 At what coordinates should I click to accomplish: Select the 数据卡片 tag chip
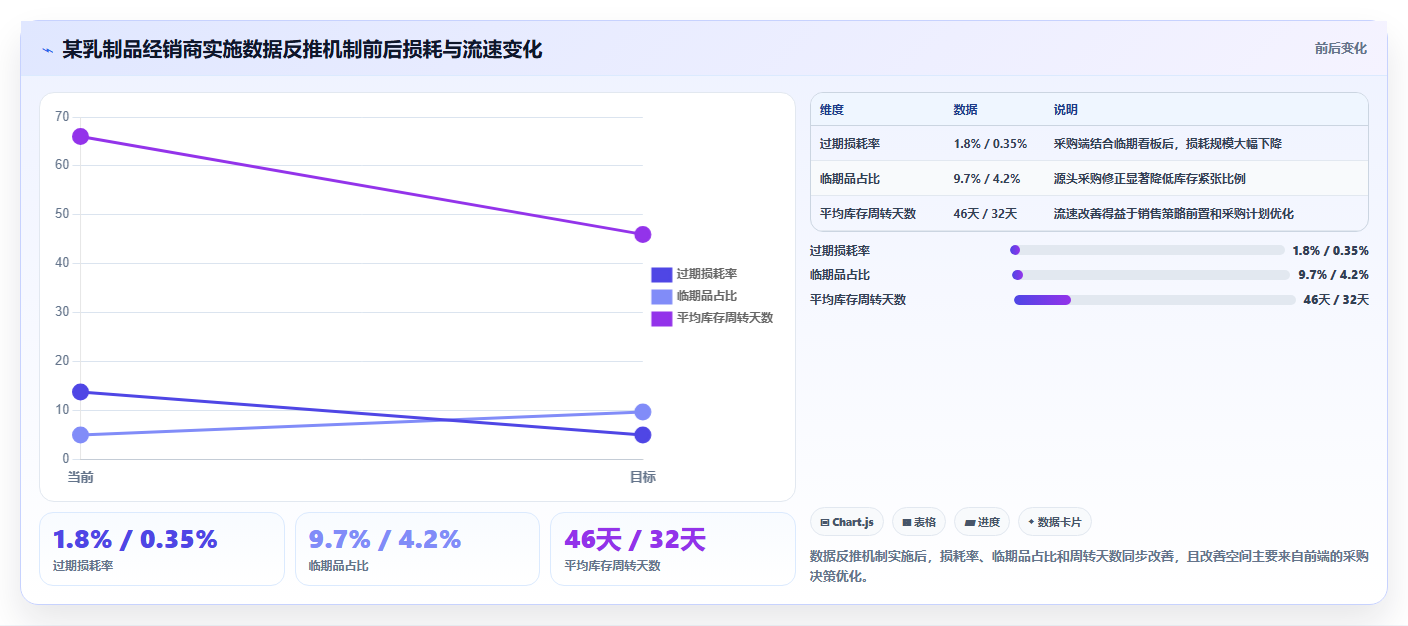(1055, 522)
